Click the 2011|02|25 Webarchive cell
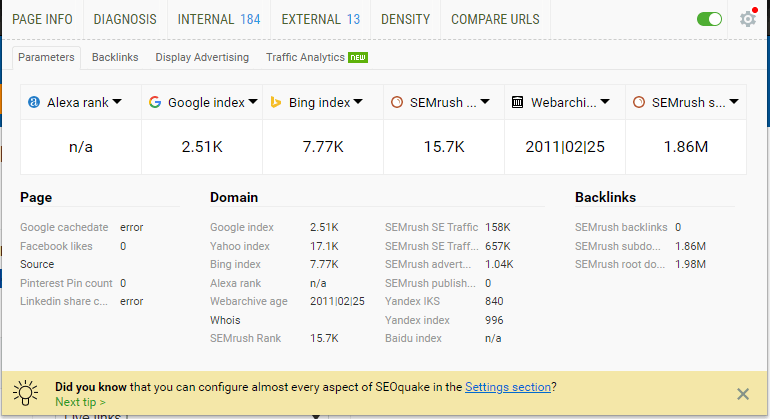Screen dimensions: 770x419 (x=565, y=147)
